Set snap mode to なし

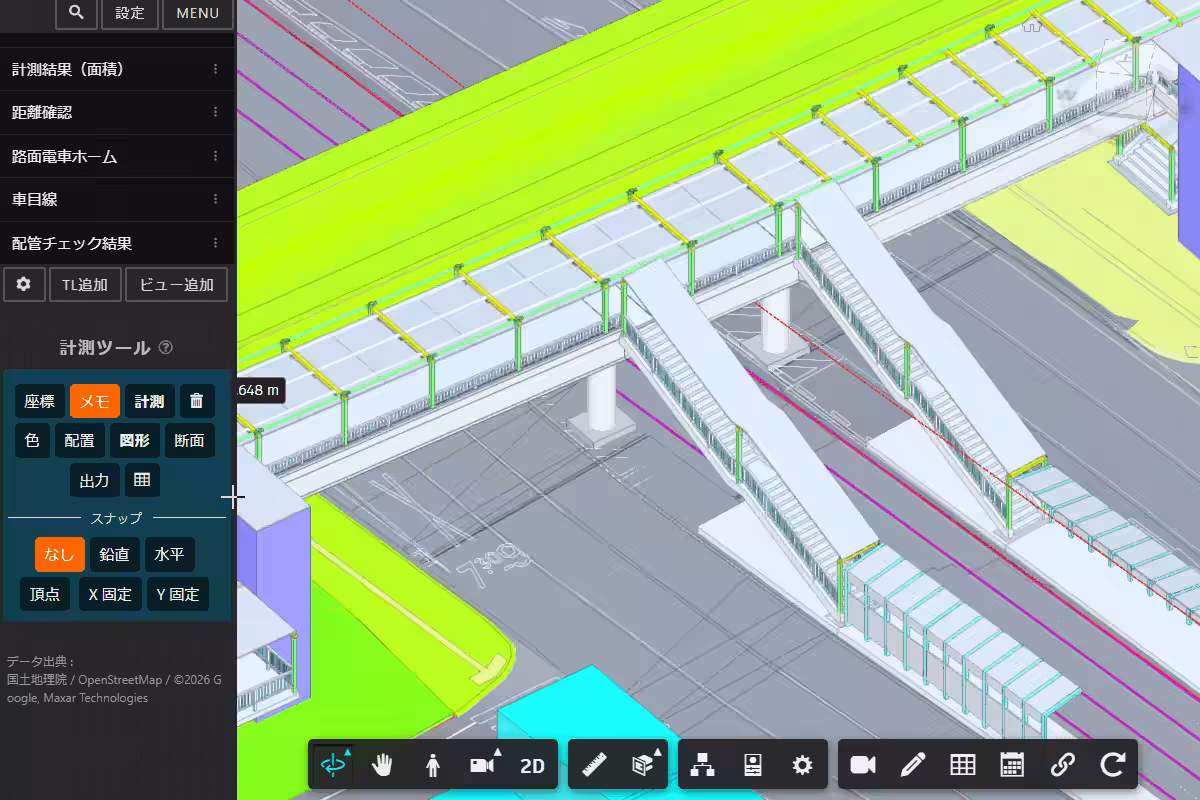tap(60, 554)
